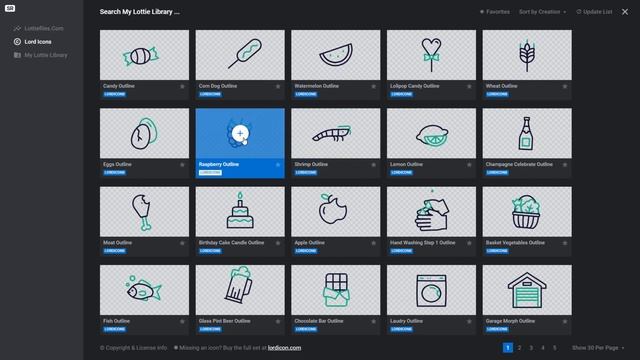Toggle the Favorites filter
640x360 pixels.
[495, 12]
